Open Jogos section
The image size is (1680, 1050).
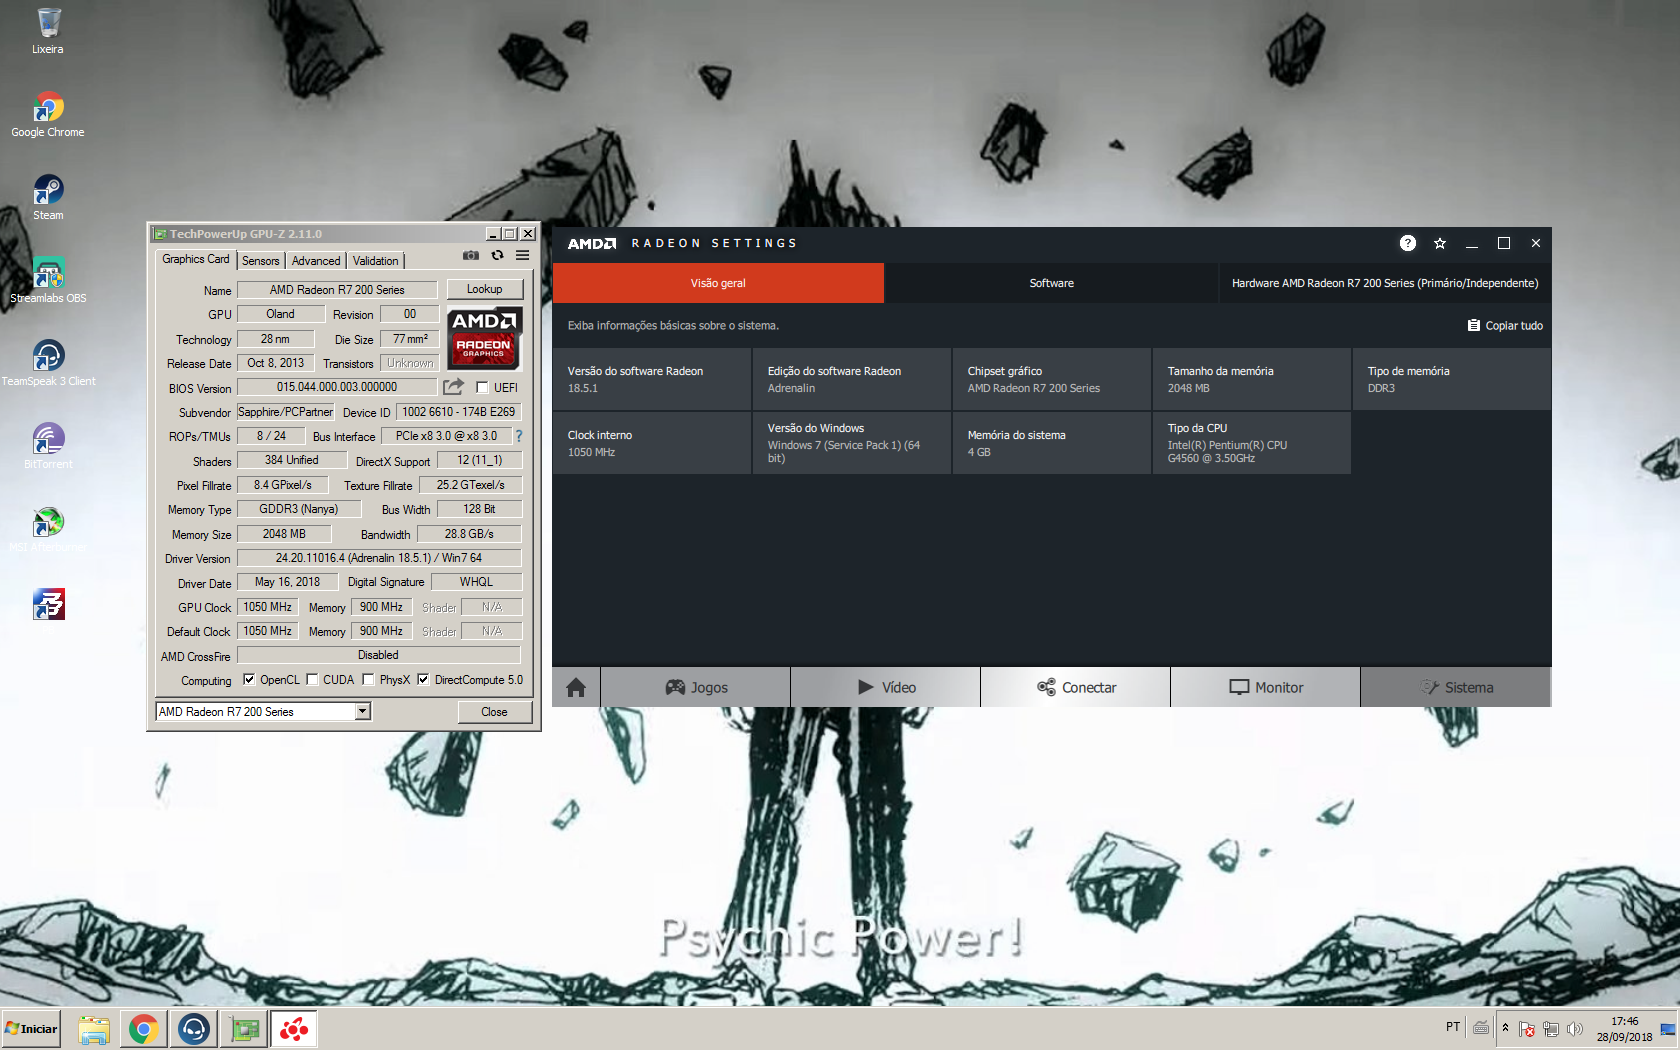tap(696, 687)
